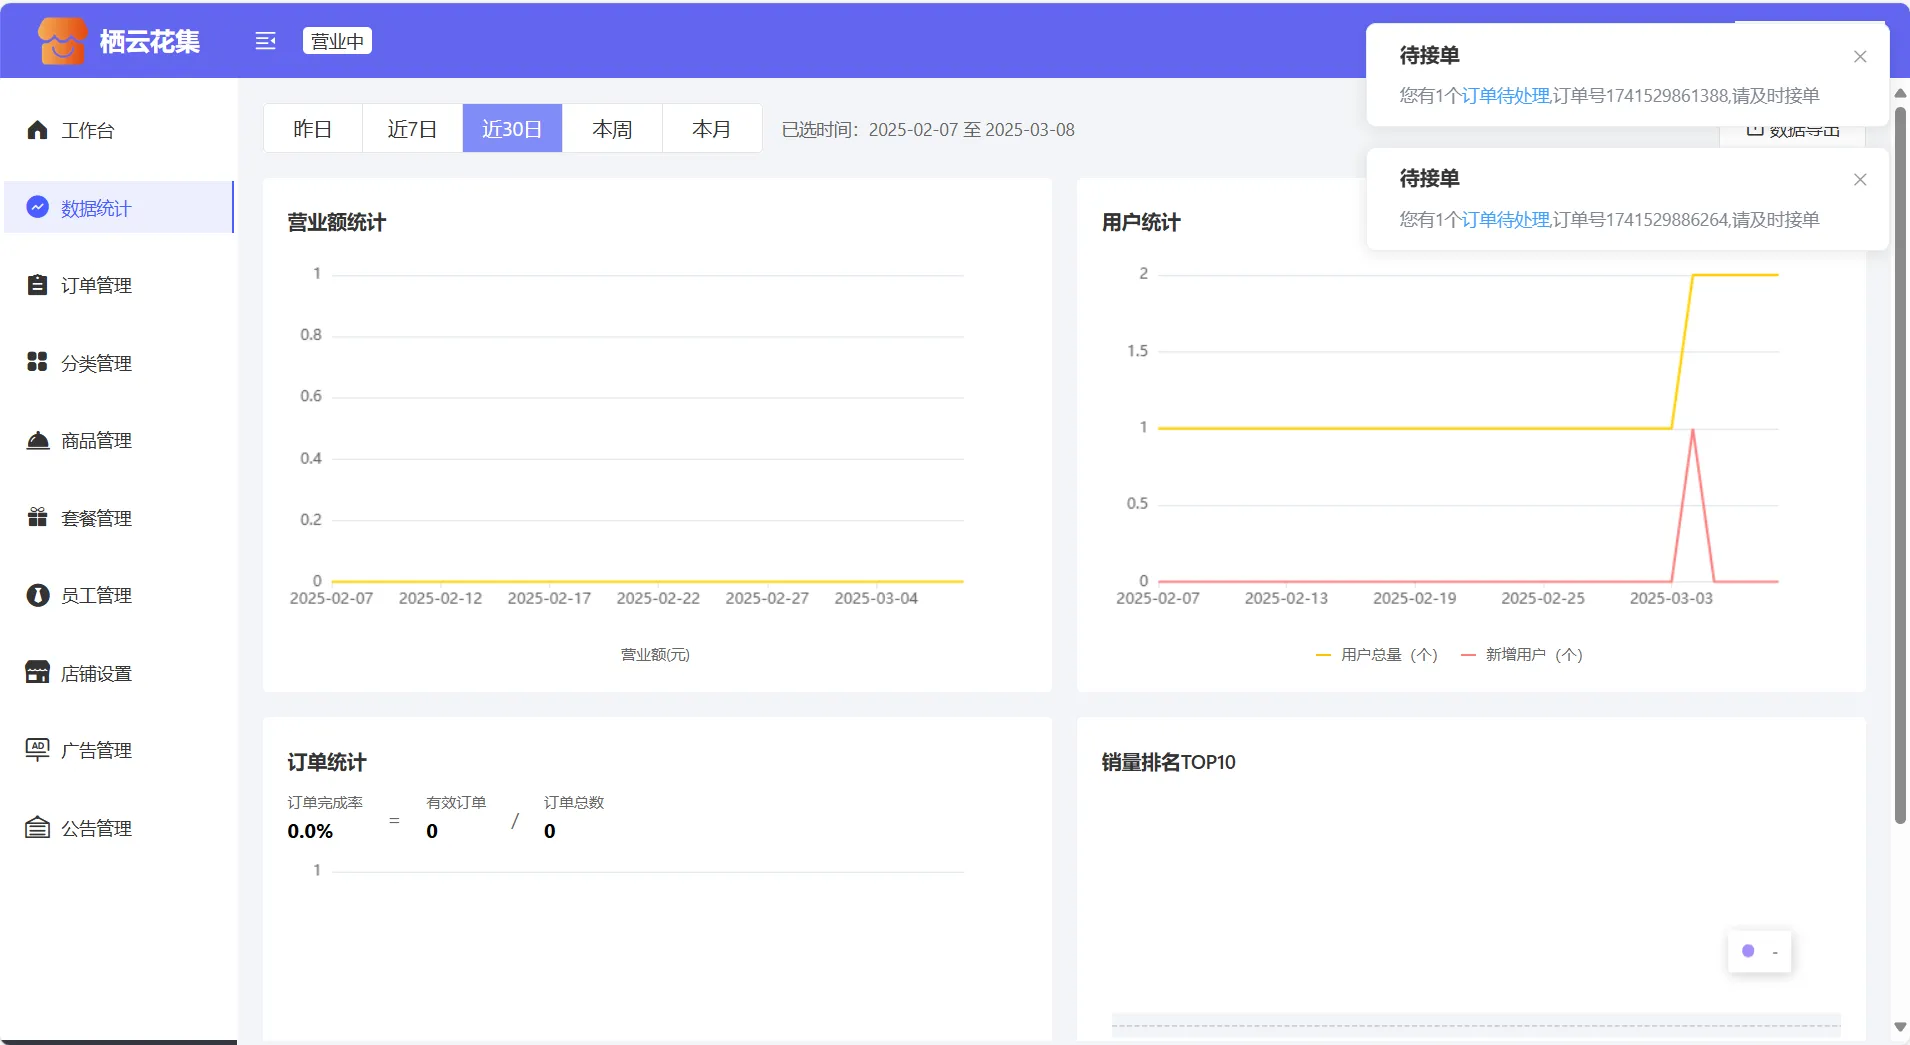
Task: Click the 店铺设置 shop icon
Action: point(37,673)
